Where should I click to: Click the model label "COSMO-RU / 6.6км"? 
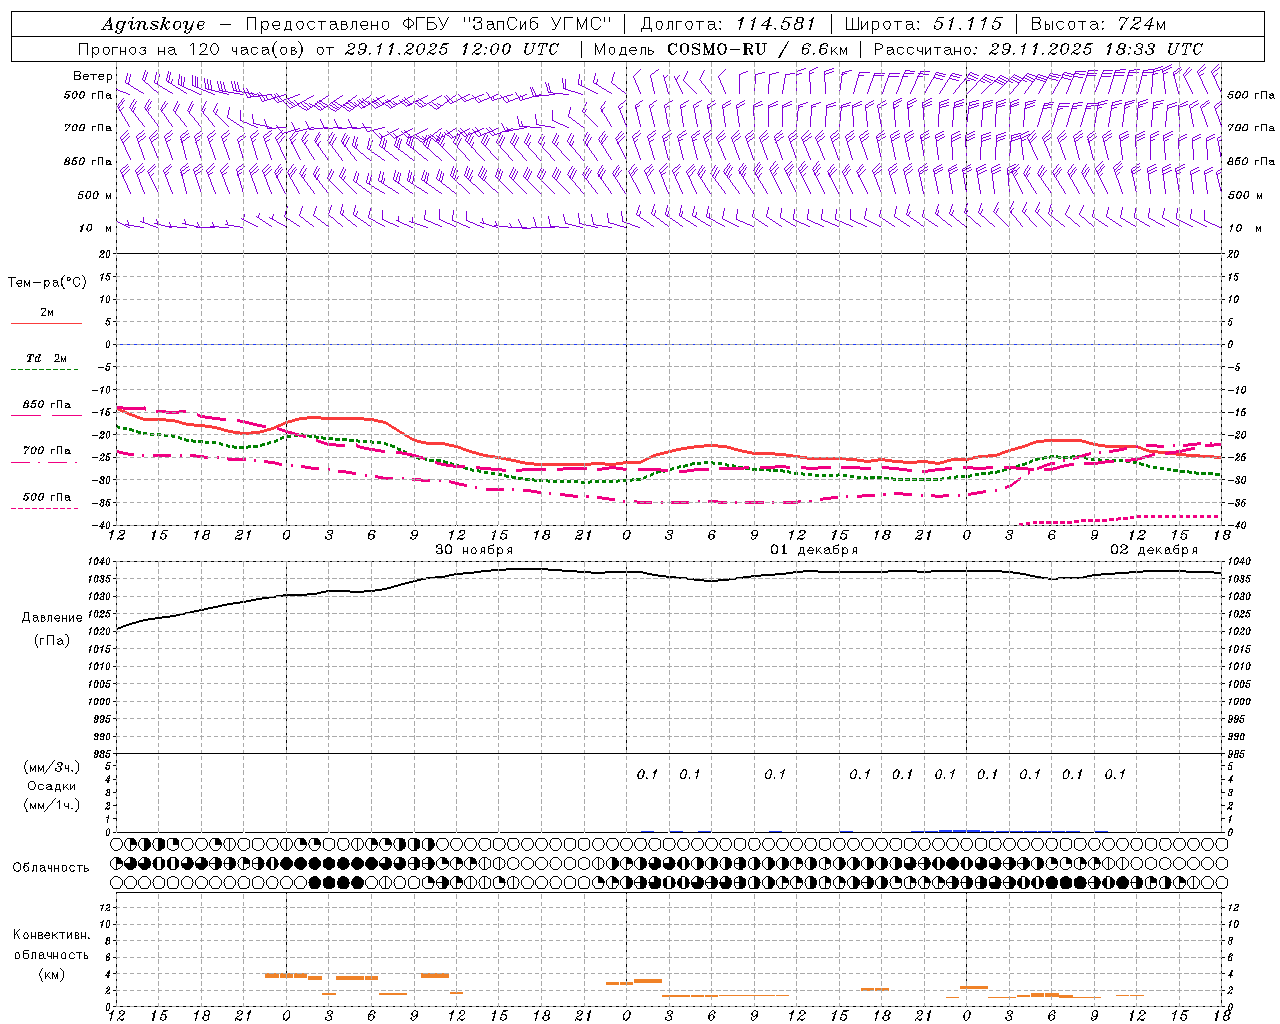coord(758,49)
